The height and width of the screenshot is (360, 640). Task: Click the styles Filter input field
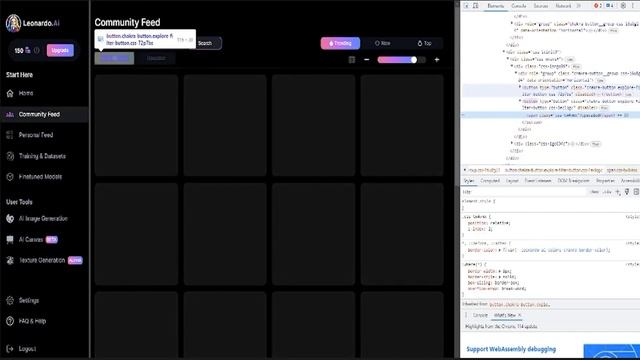click(524, 192)
